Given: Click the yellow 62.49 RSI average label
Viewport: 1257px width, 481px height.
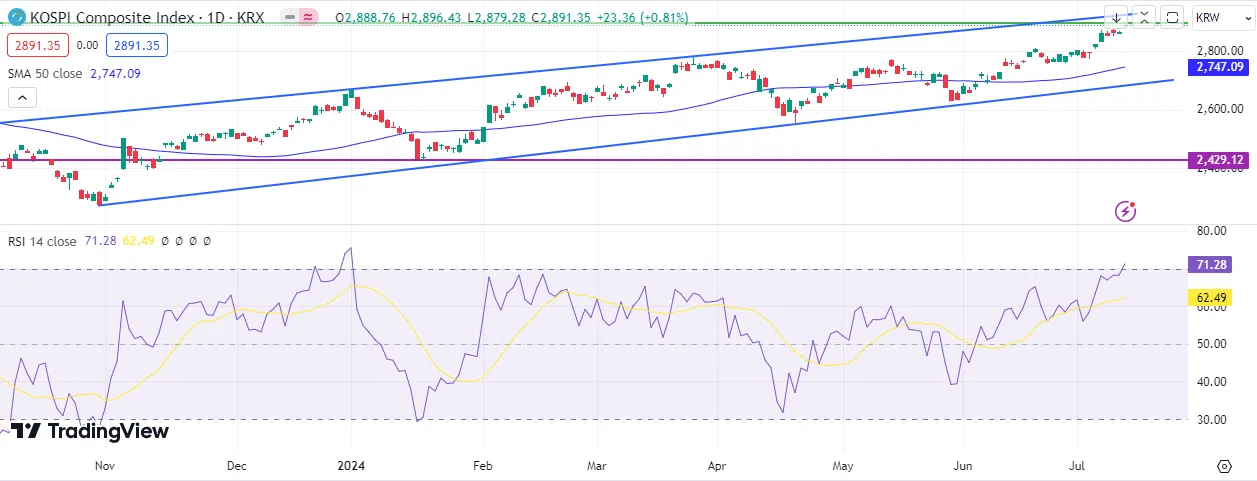Looking at the screenshot, I should click(1217, 297).
